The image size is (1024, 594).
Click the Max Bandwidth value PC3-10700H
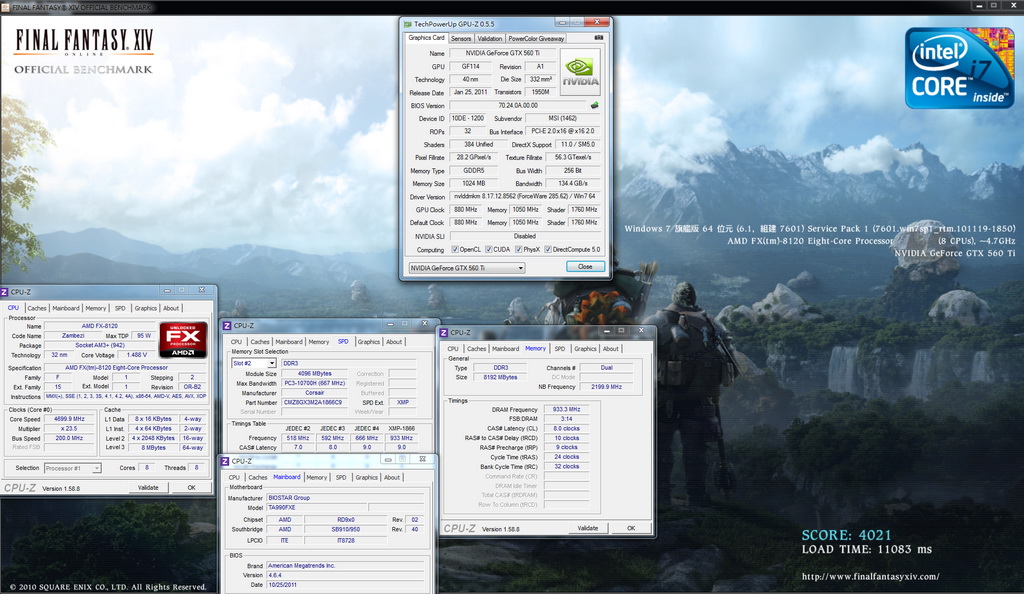click(x=314, y=383)
